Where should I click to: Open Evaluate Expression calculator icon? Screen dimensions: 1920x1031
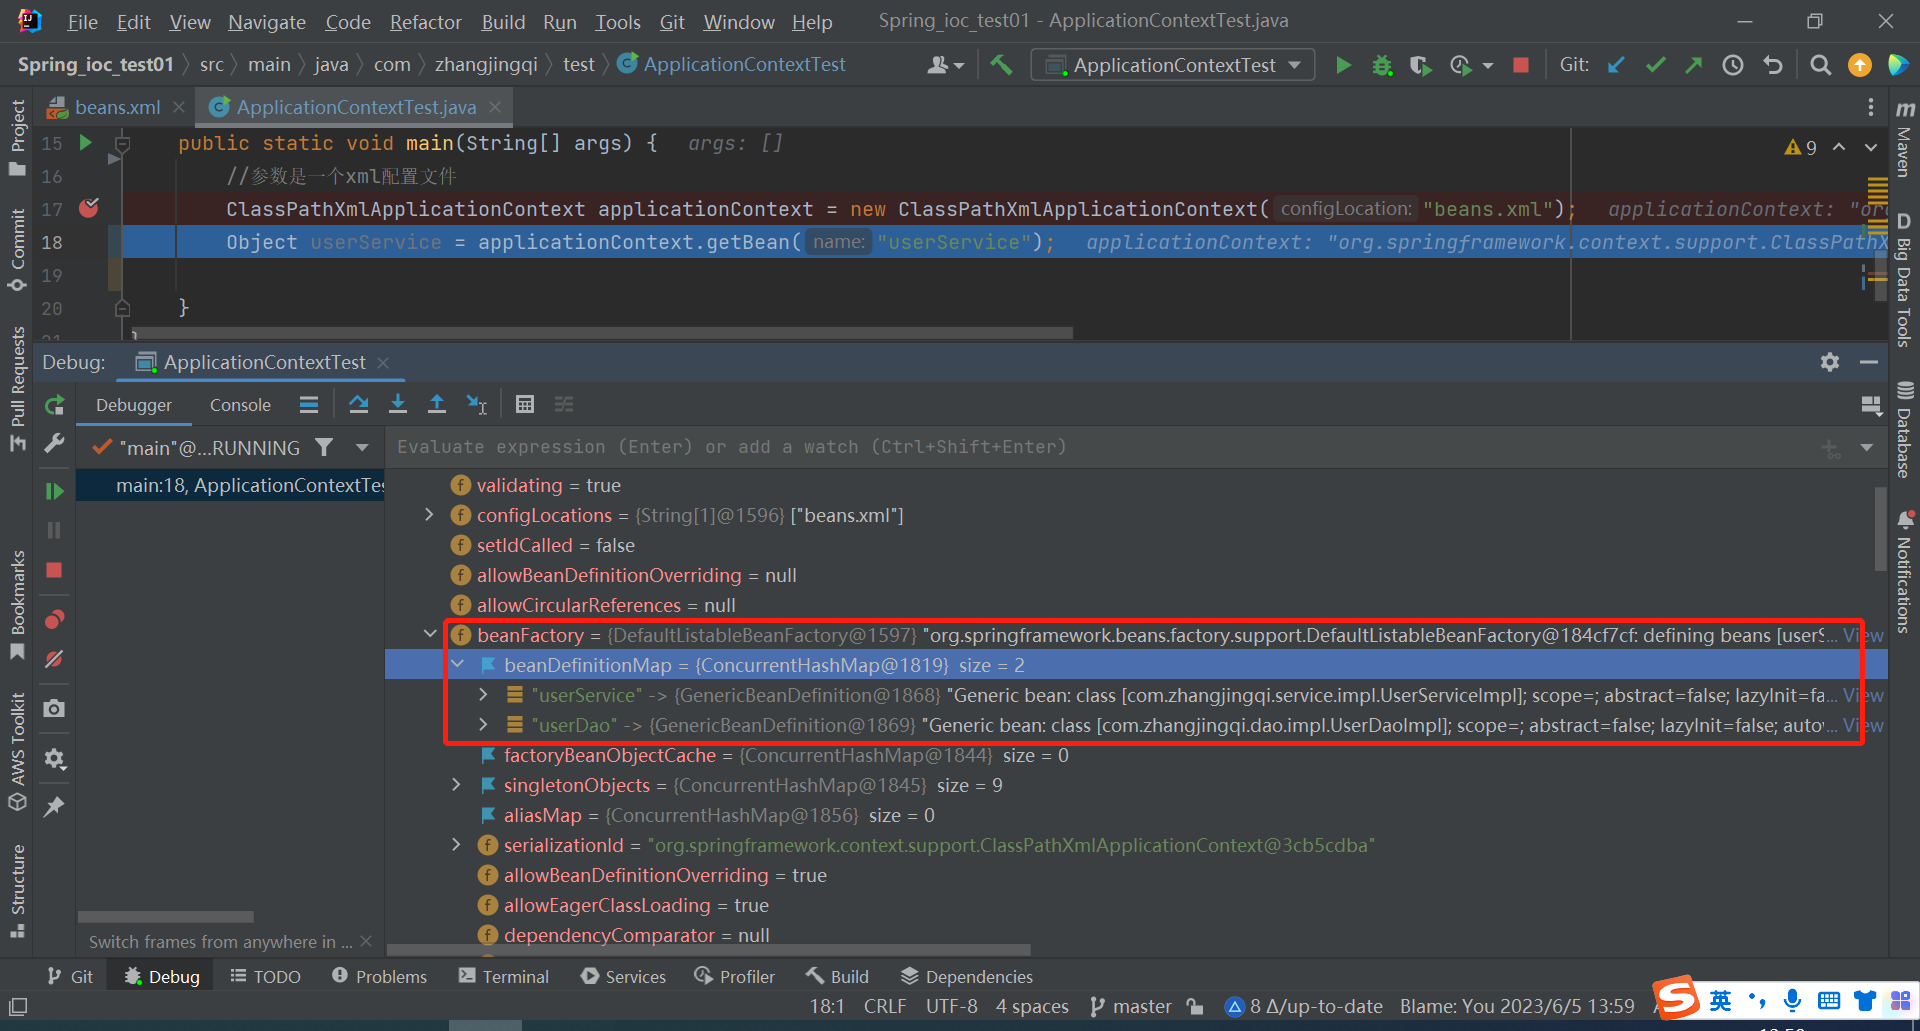[x=525, y=404]
